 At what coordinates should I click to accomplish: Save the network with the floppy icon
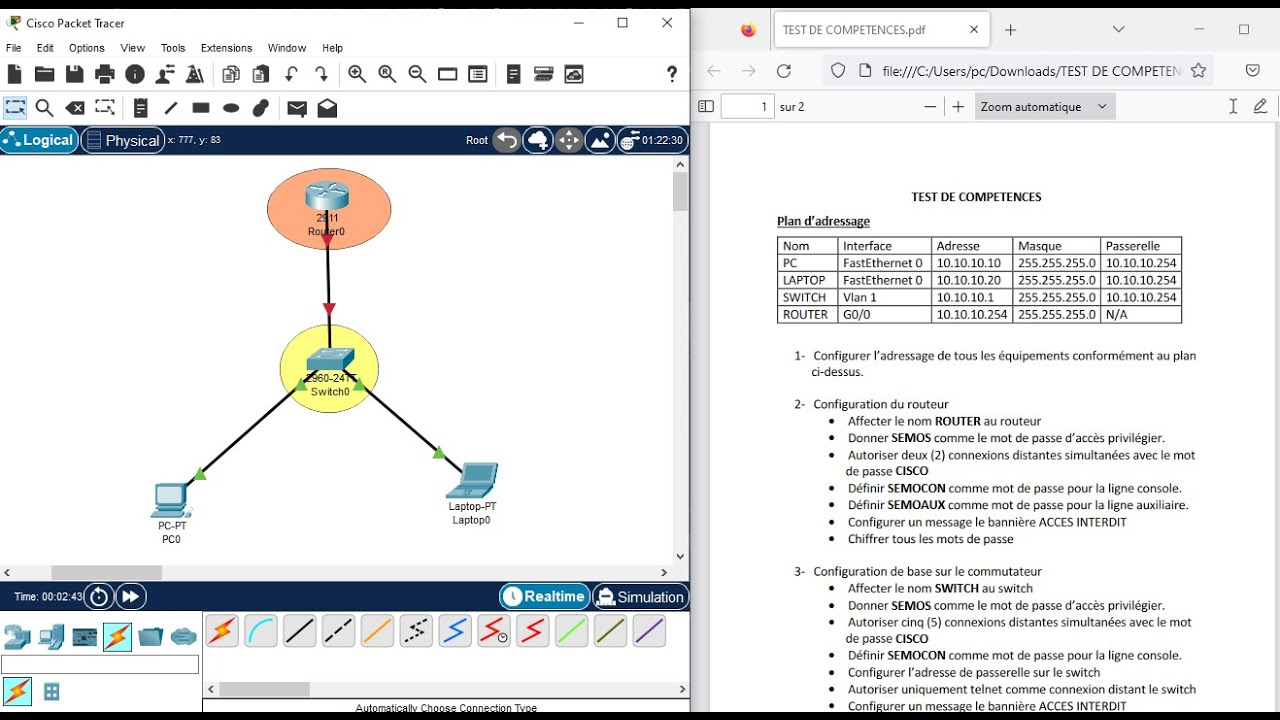(x=75, y=74)
